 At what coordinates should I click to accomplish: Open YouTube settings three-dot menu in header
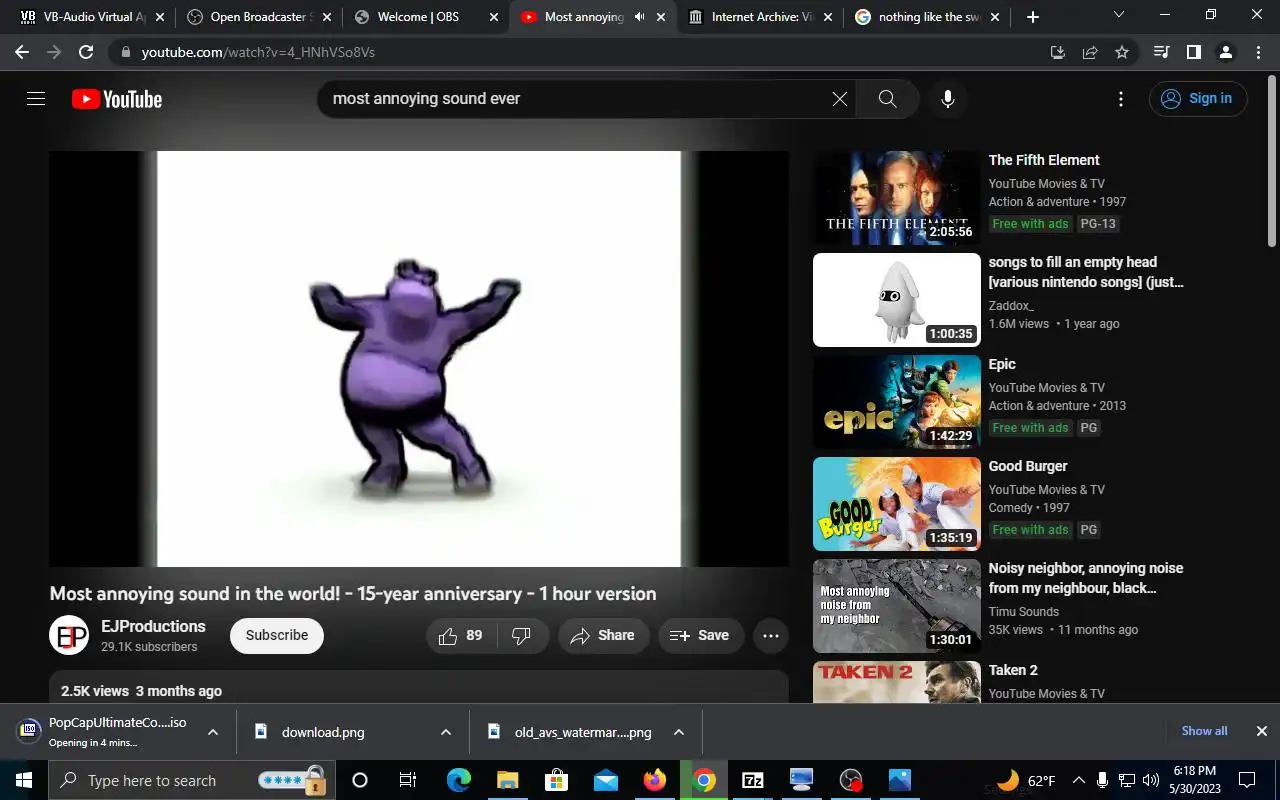1121,99
